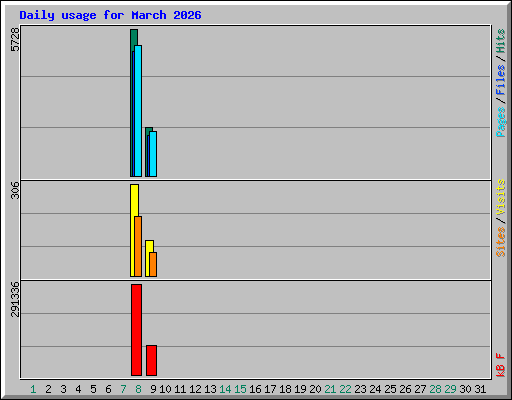Select the tall cyan Pages bar for day 8
512x400 pixels.
point(138,111)
